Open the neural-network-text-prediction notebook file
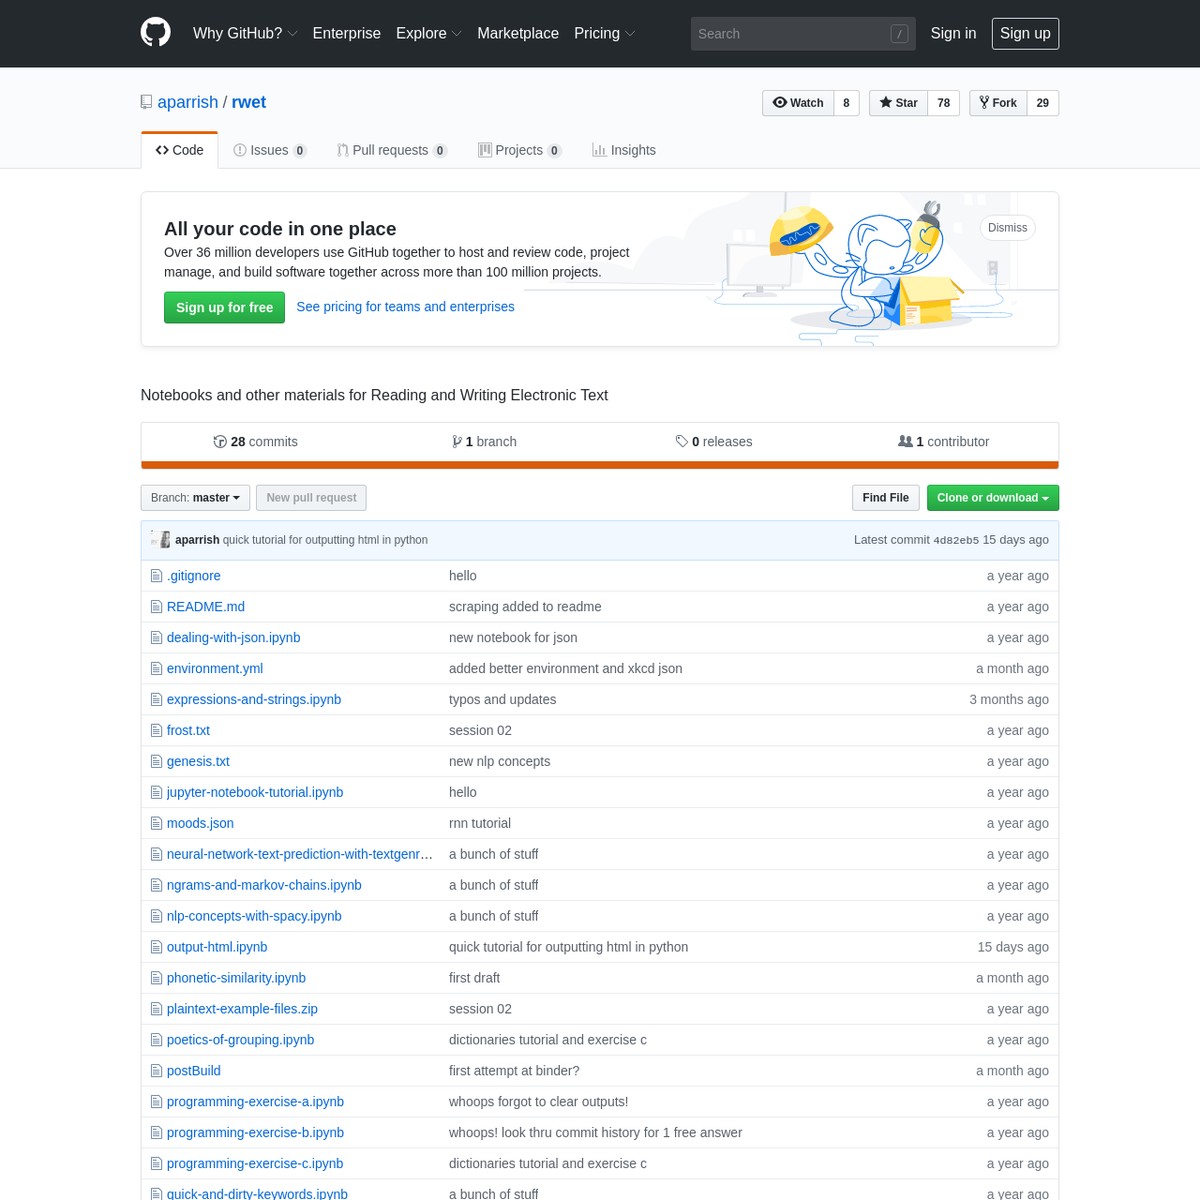The image size is (1200, 1200). [x=300, y=855]
